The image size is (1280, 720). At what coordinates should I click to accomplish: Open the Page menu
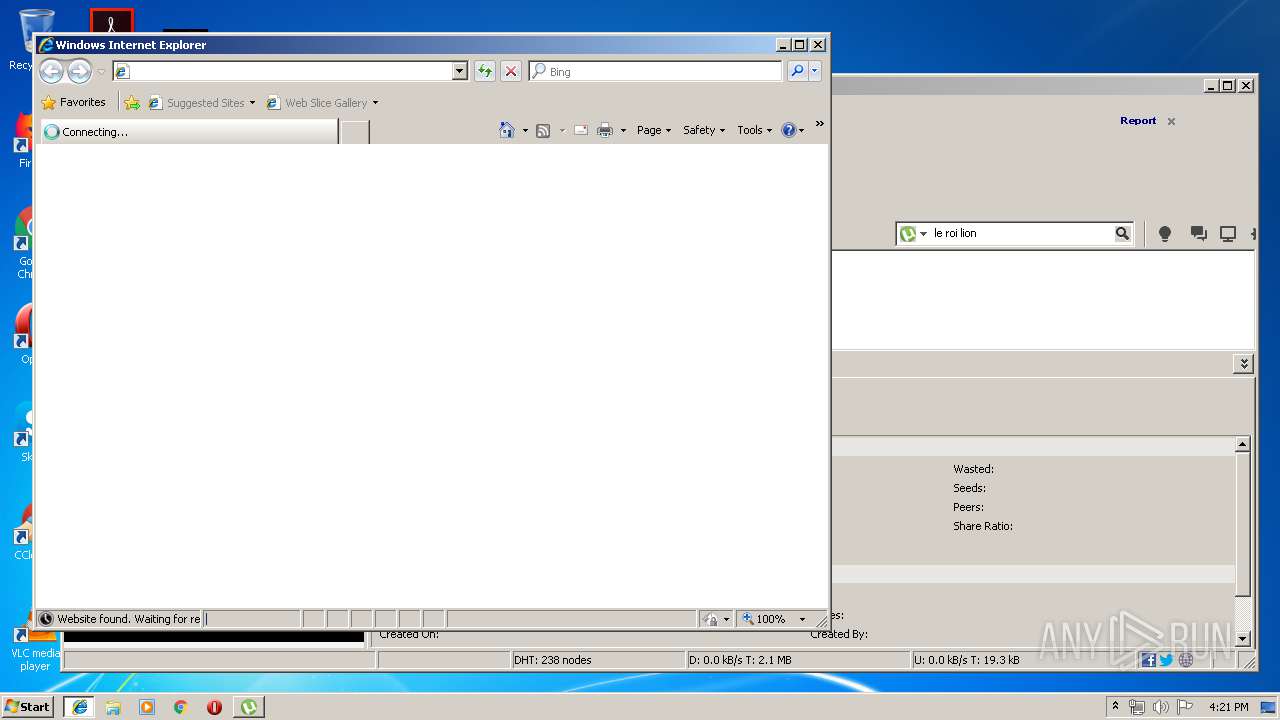coord(654,130)
